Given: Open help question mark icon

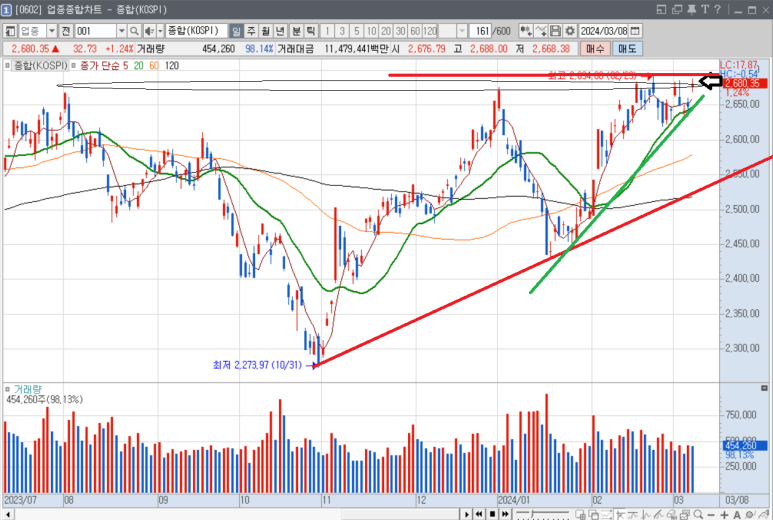Looking at the screenshot, I should [717, 9].
